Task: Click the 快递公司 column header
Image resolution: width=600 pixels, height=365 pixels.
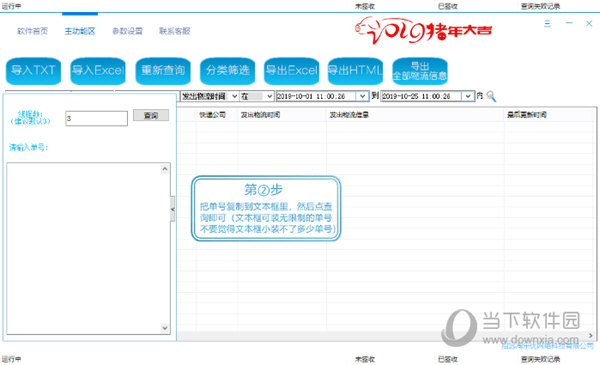Action: [x=212, y=115]
